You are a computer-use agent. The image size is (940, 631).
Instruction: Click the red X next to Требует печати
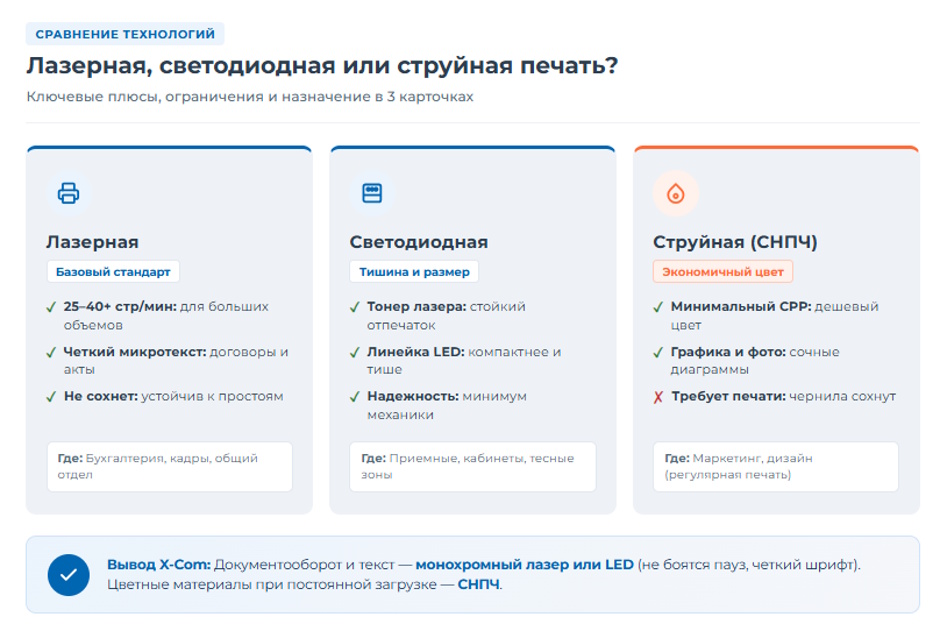click(658, 397)
